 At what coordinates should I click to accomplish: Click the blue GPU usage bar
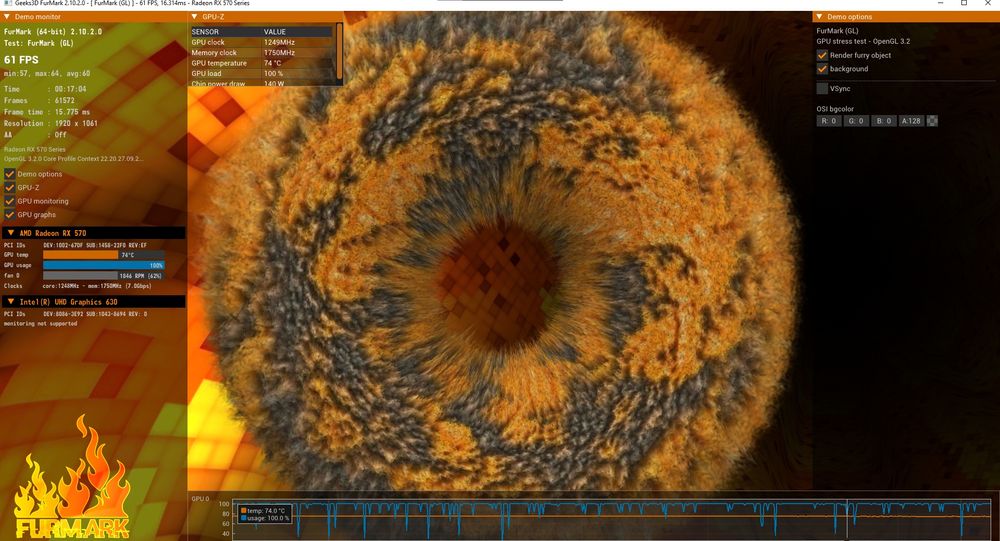pyautogui.click(x=103, y=265)
